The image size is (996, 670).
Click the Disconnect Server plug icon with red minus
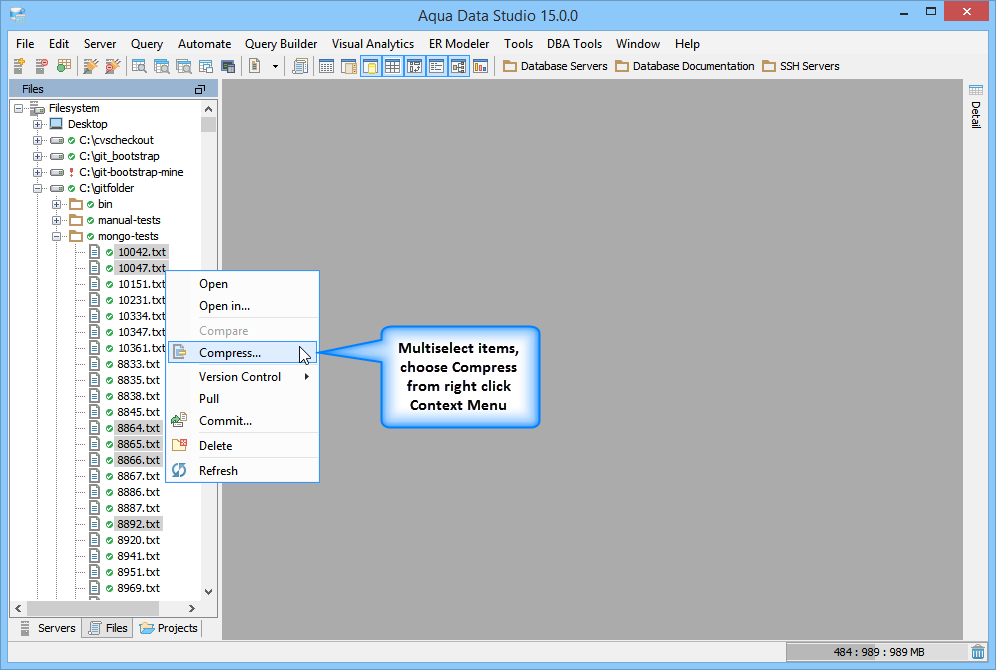[x=113, y=66]
